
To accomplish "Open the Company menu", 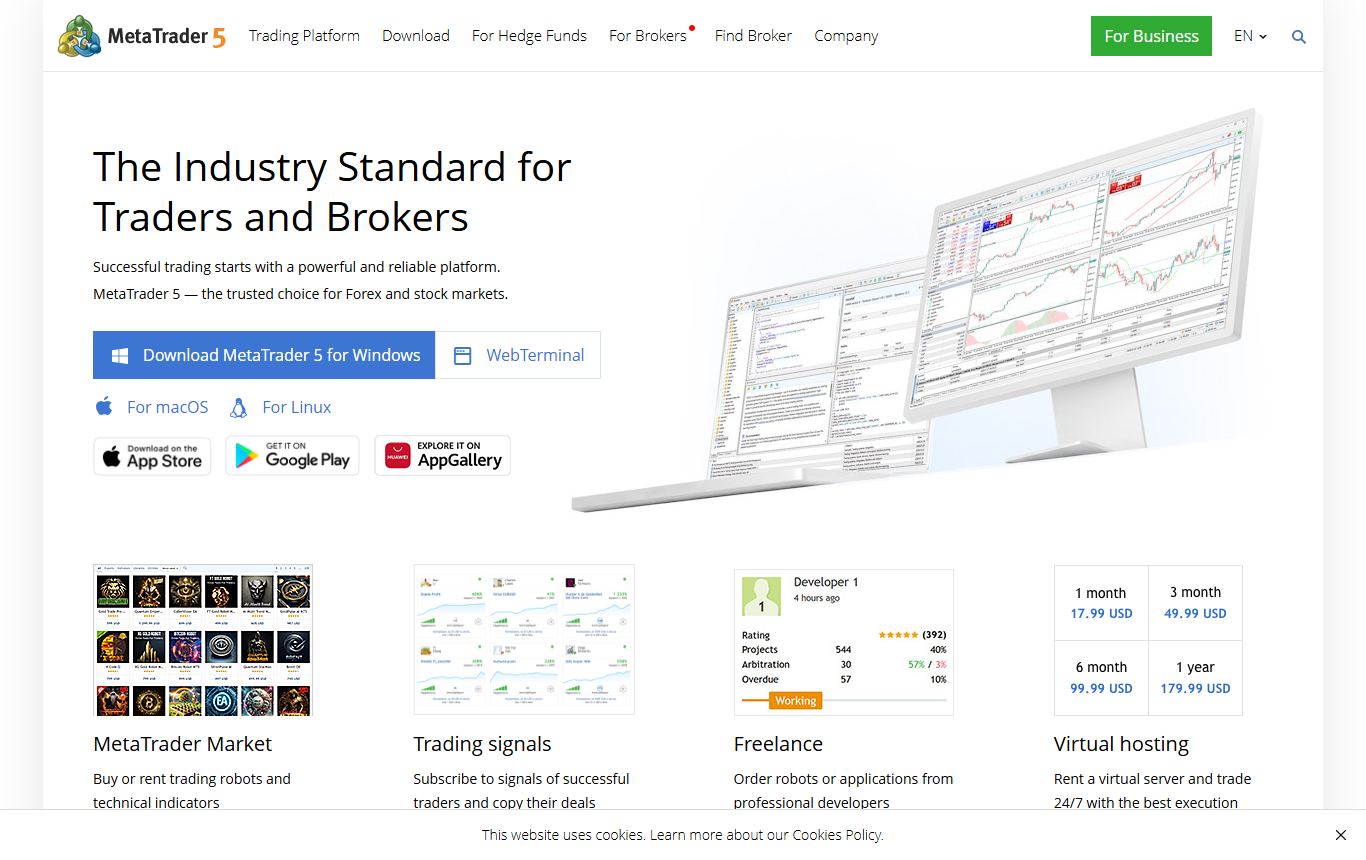I will point(846,36).
